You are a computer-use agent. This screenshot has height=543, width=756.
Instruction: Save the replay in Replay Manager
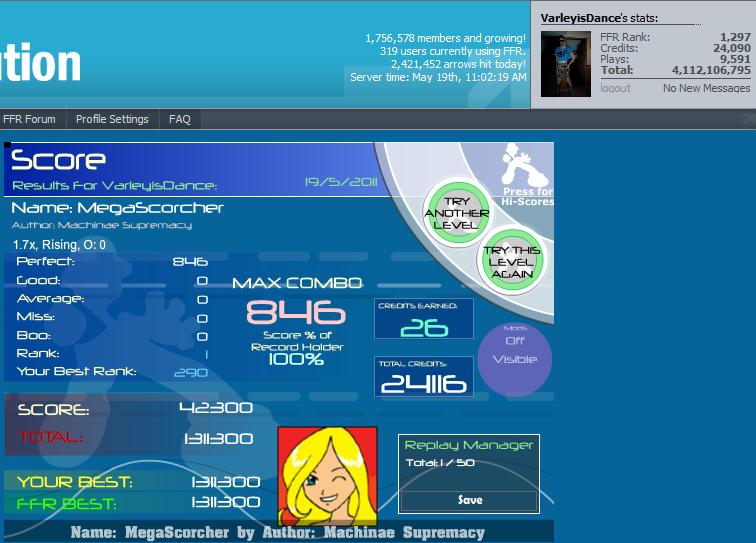pyautogui.click(x=469, y=501)
